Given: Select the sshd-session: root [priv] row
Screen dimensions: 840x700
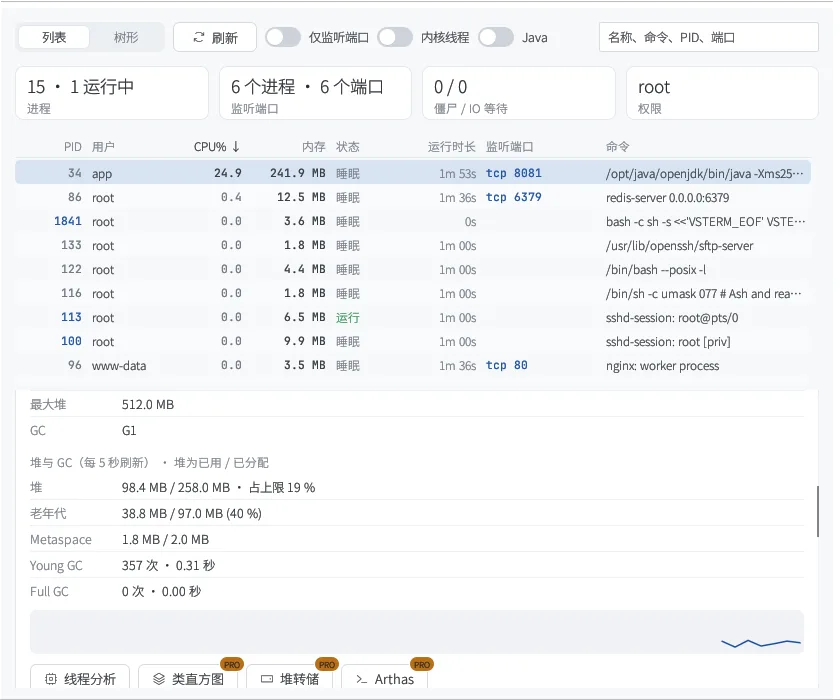Looking at the screenshot, I should click(412, 341).
